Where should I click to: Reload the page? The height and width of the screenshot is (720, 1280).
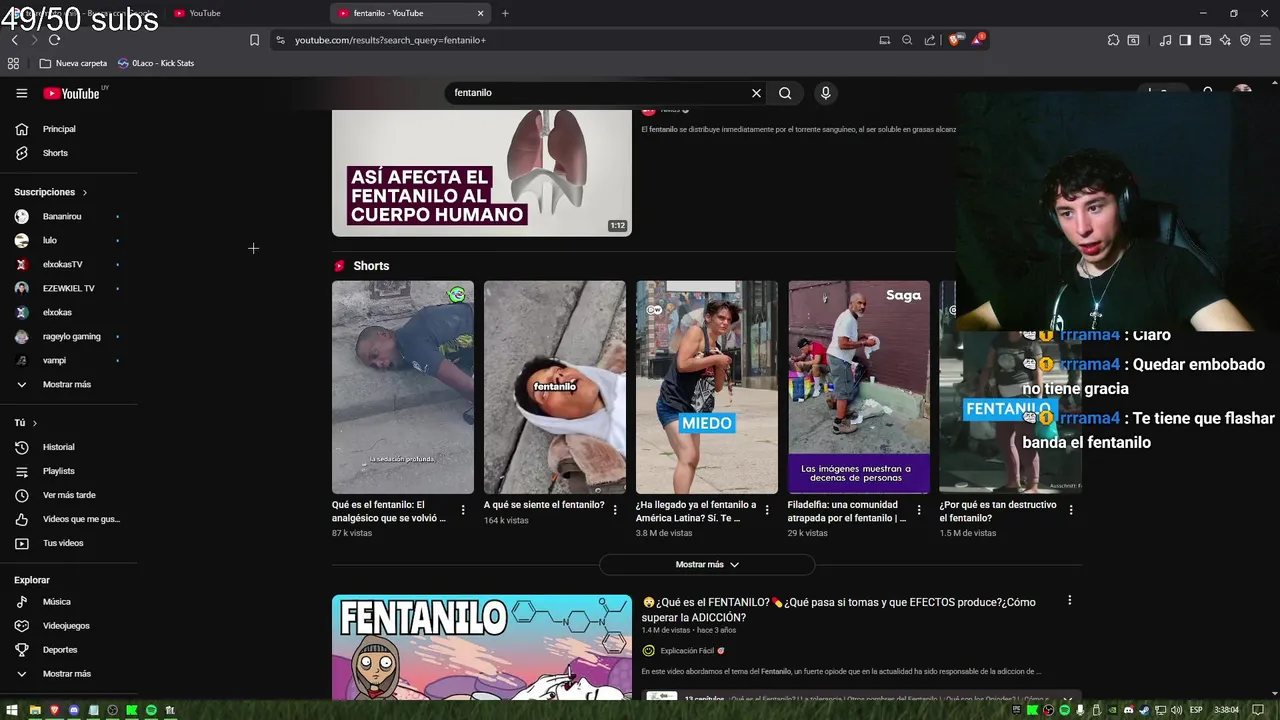pos(54,40)
